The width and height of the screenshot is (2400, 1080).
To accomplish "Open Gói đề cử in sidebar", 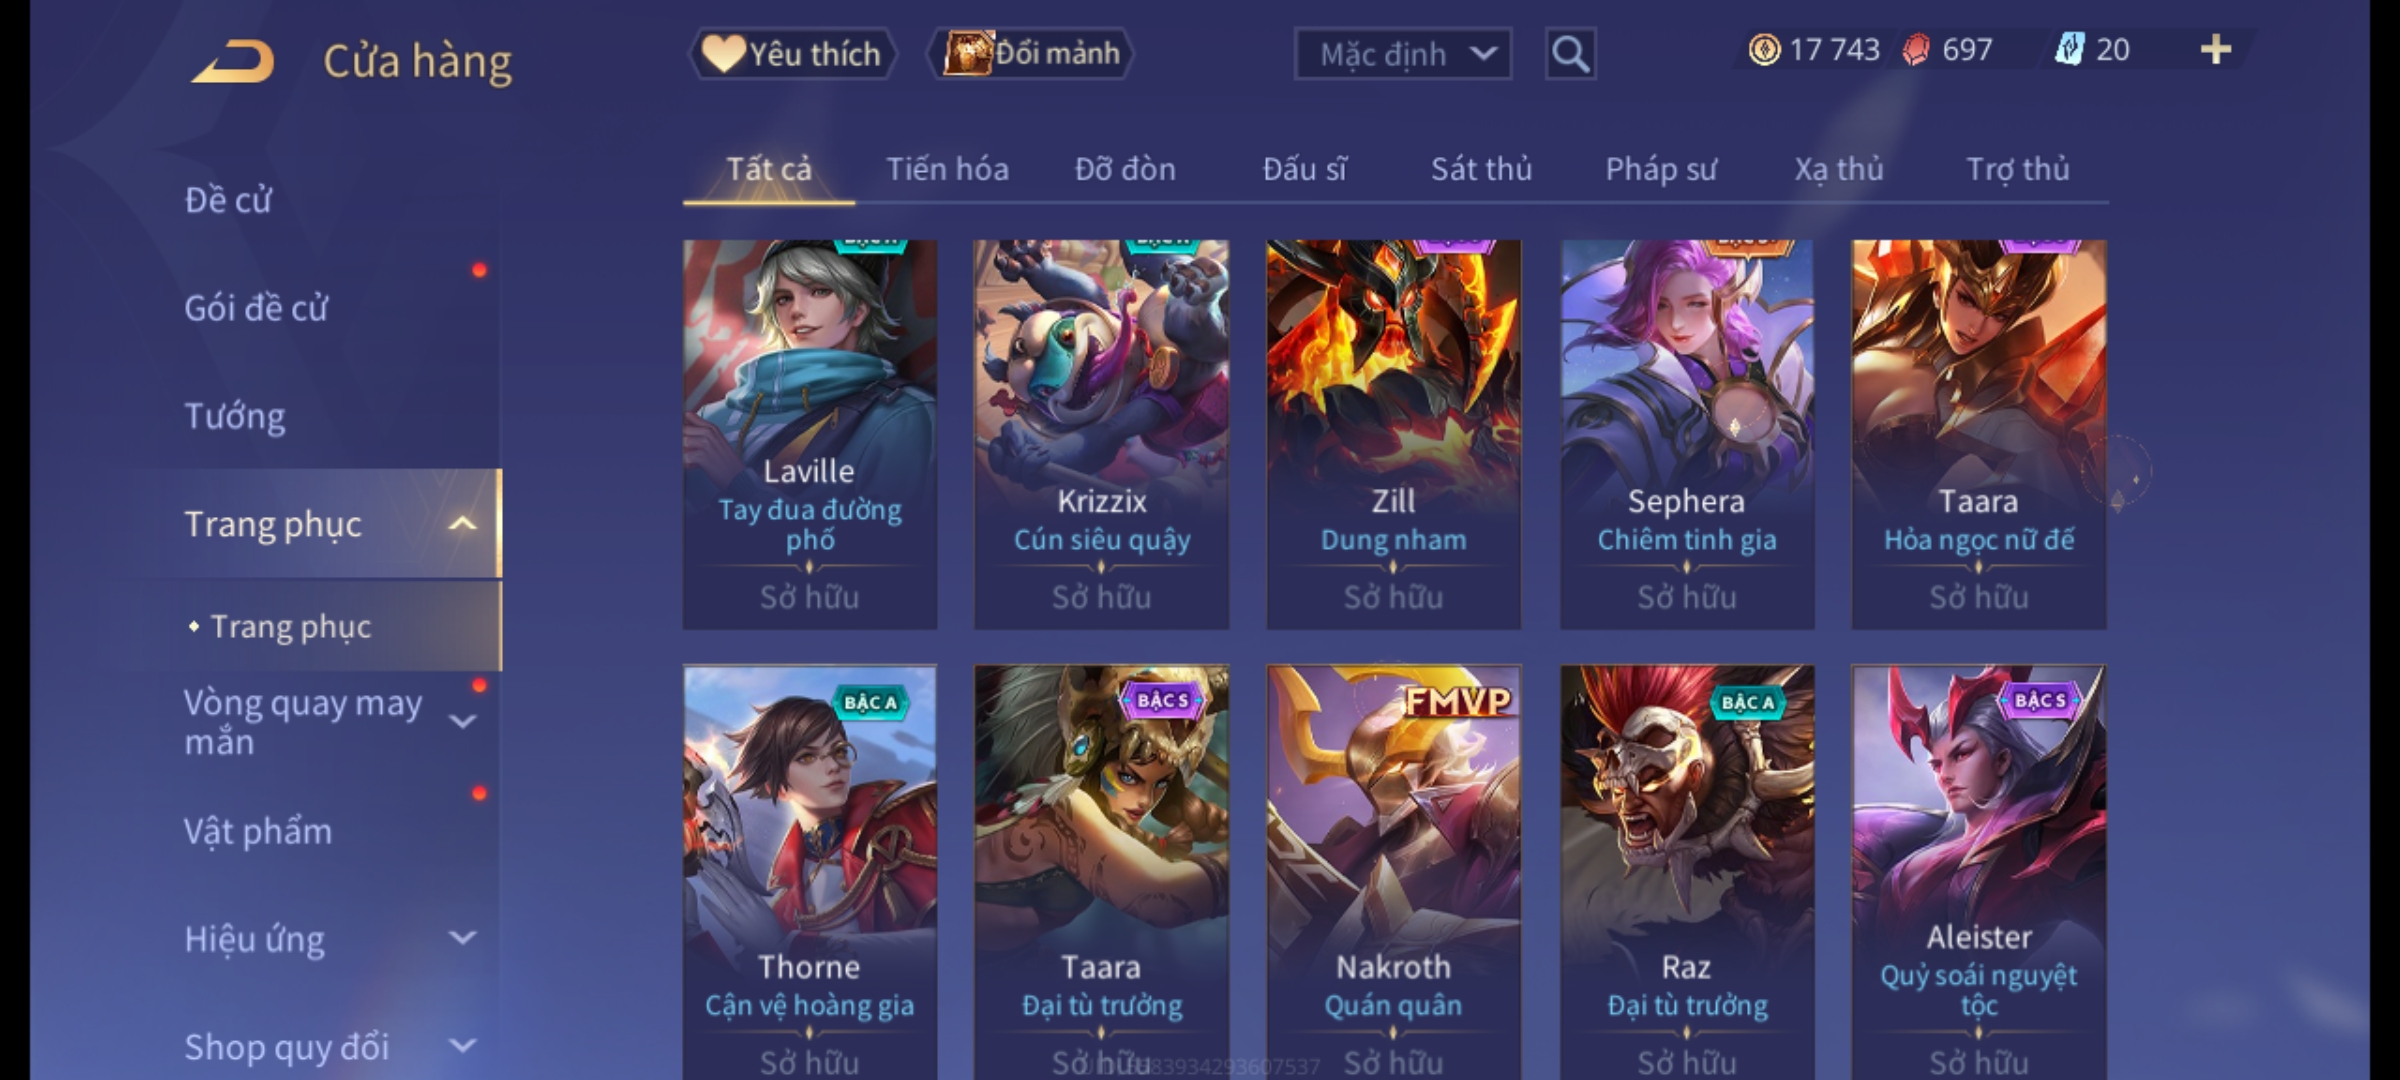I will coord(256,308).
